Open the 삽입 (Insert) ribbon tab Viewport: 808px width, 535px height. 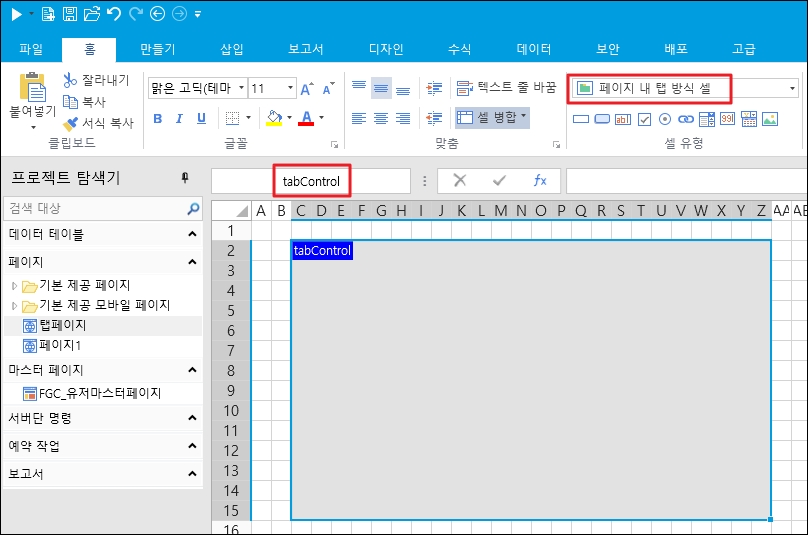(x=232, y=49)
